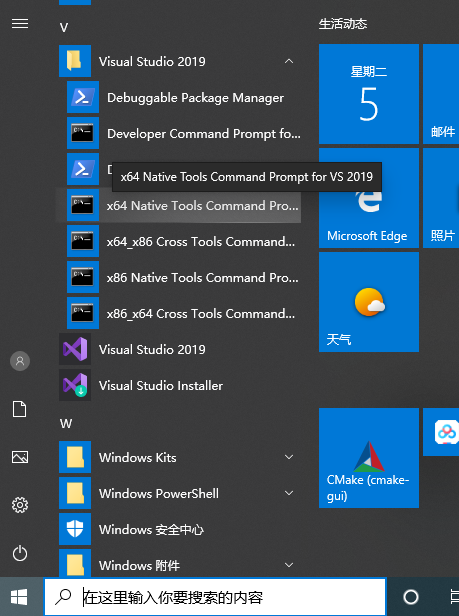Screen dimensions: 459x616
Task: Collapse the Visual Studio 2019 folder
Action: click(289, 61)
